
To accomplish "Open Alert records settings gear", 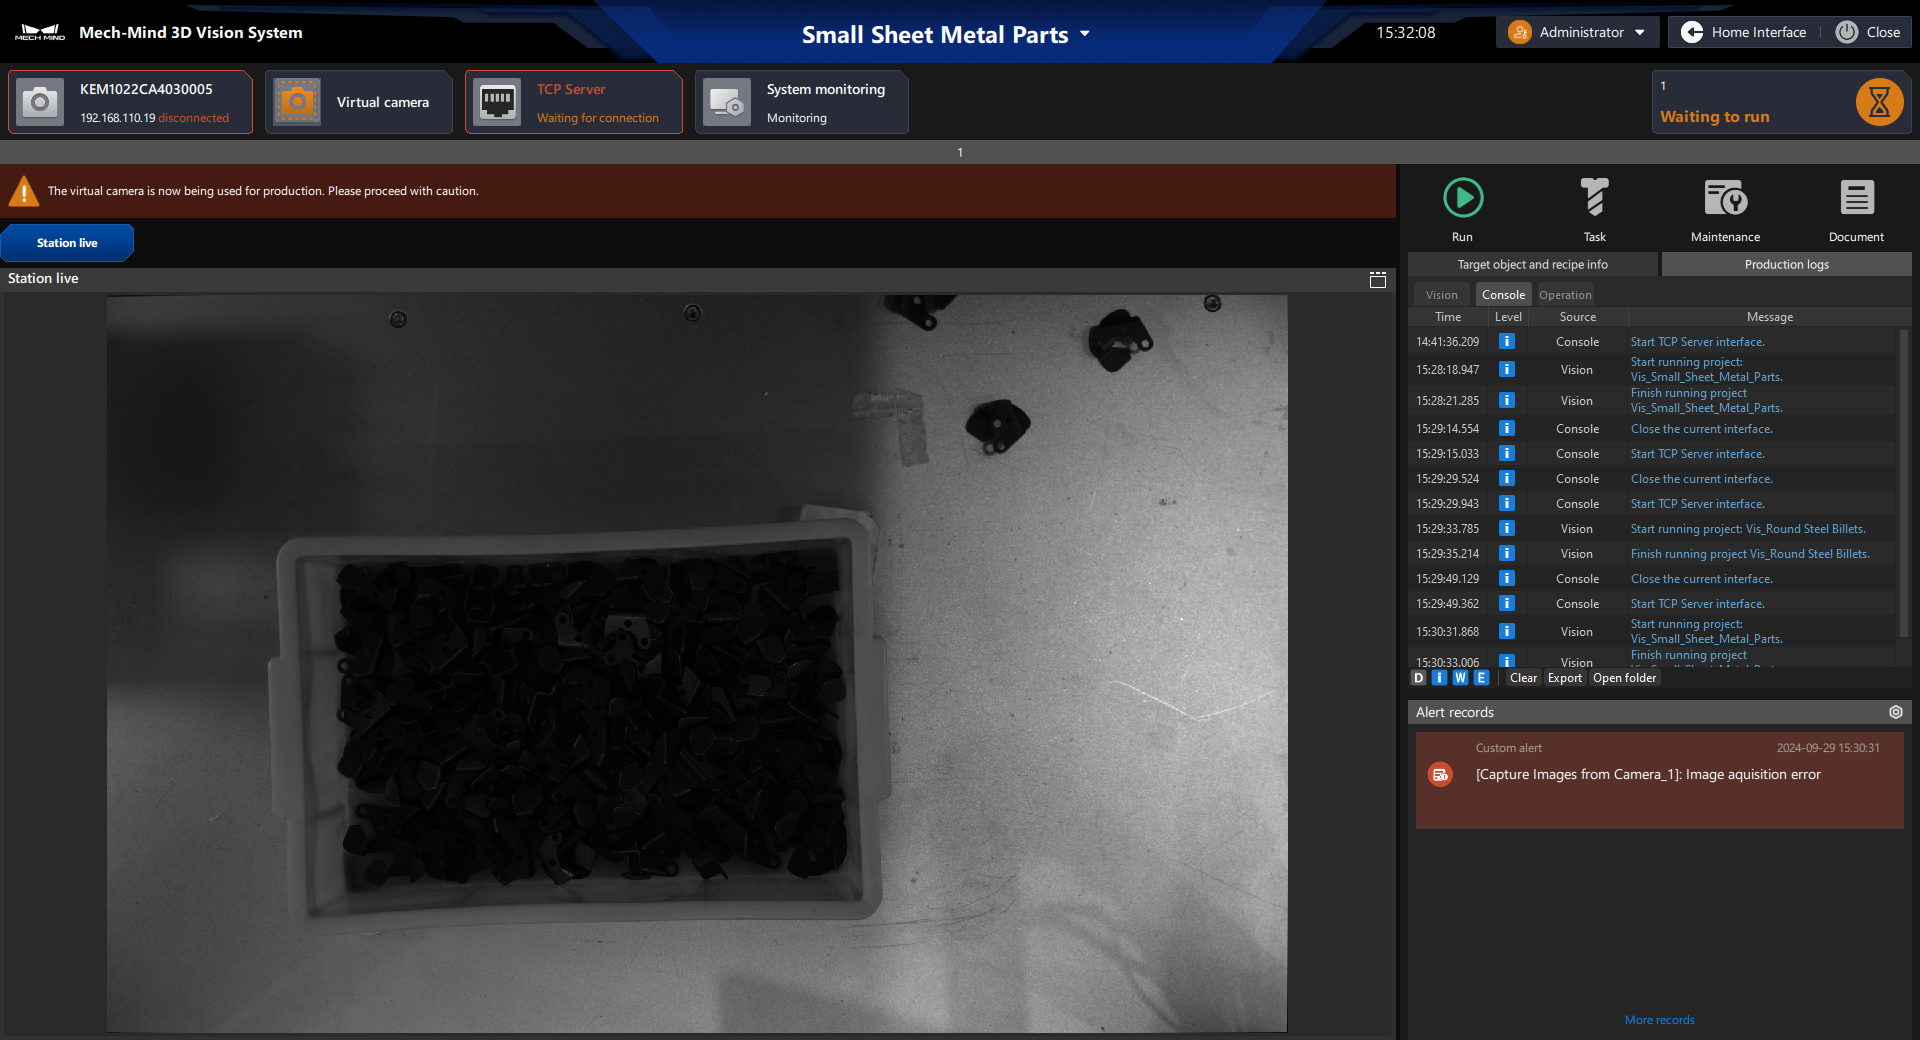I will (x=1895, y=712).
